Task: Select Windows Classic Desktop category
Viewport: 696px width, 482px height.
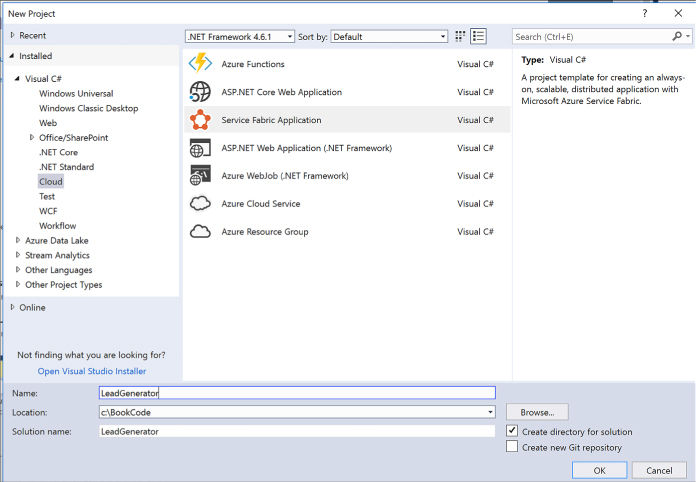Action: tap(88, 108)
